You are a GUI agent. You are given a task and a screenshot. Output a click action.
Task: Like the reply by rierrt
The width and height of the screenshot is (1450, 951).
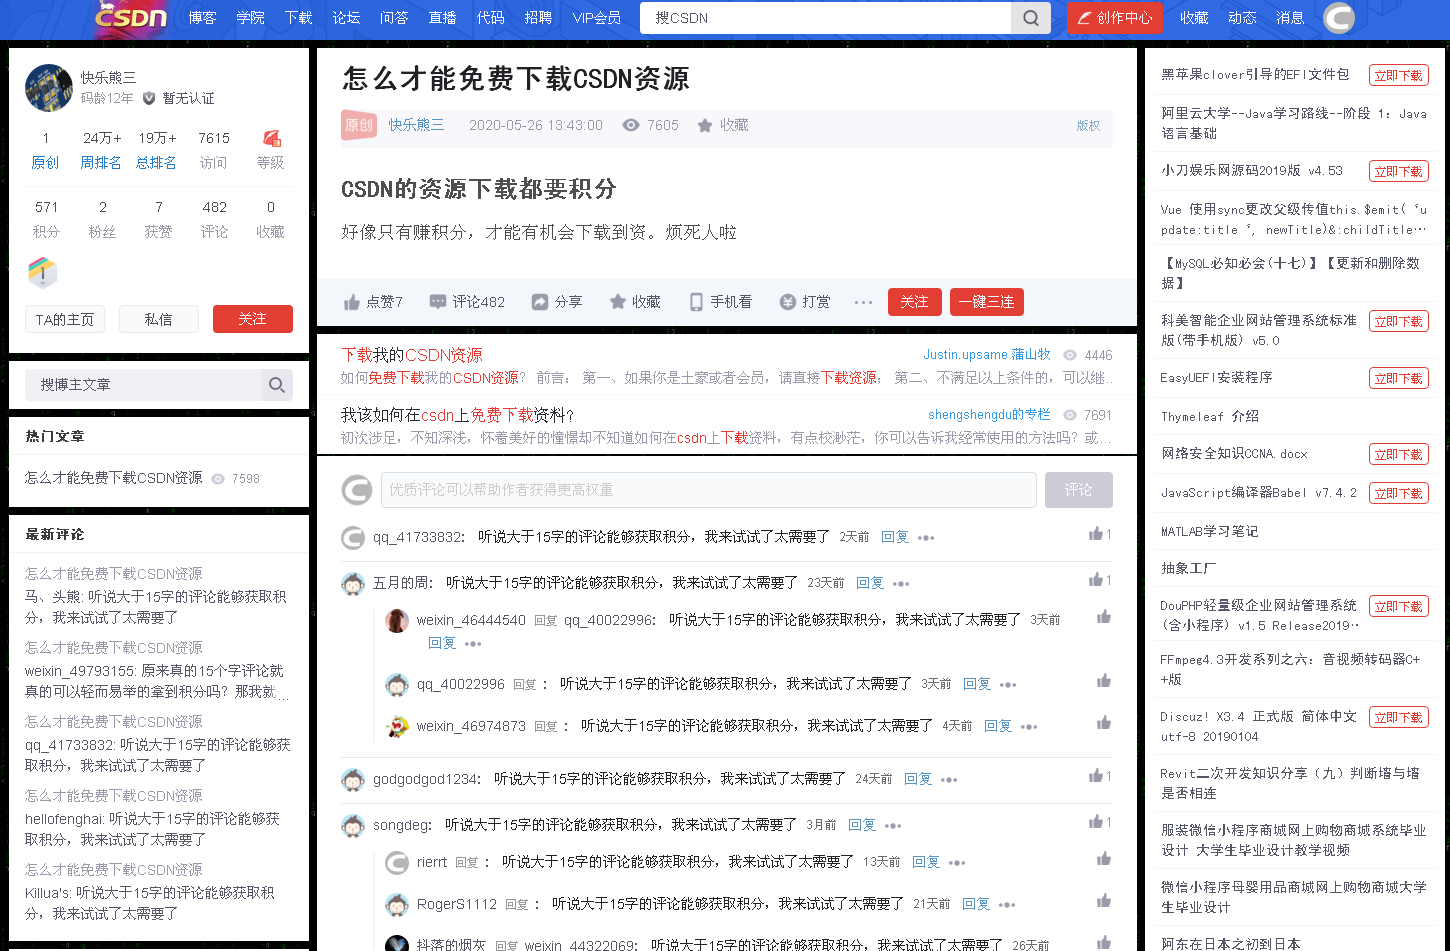[1104, 859]
